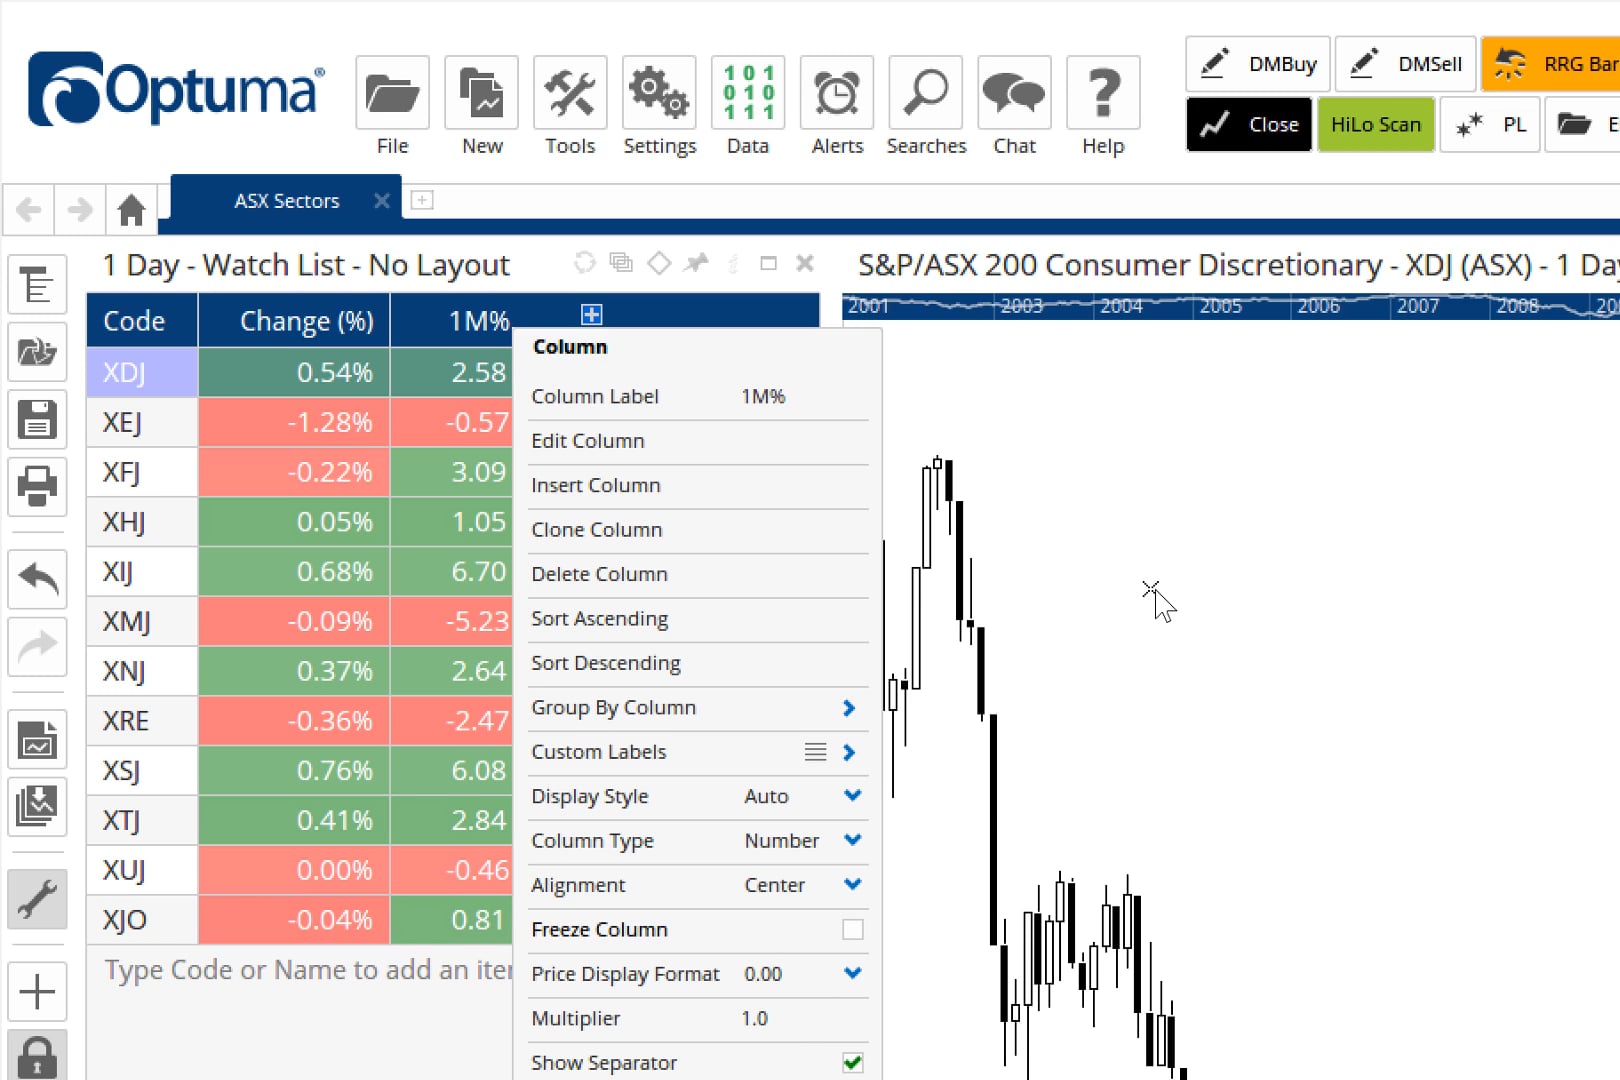Viewport: 1620px width, 1080px height.
Task: Click the plus add icon in left sidebar
Action: tap(37, 991)
